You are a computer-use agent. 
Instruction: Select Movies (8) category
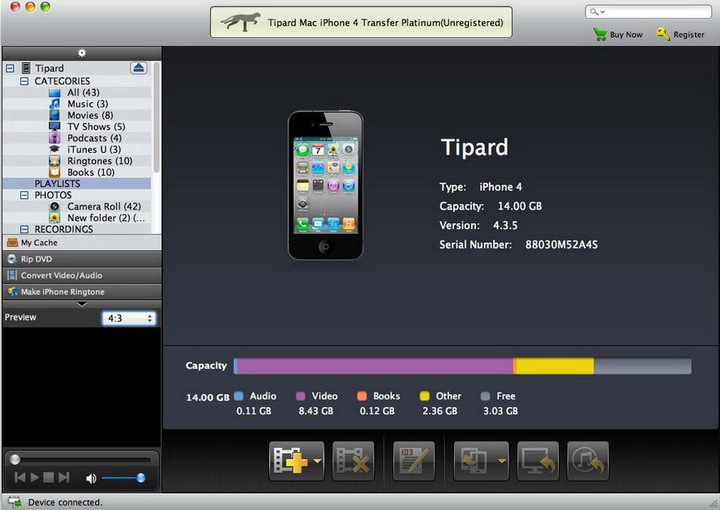(90, 115)
